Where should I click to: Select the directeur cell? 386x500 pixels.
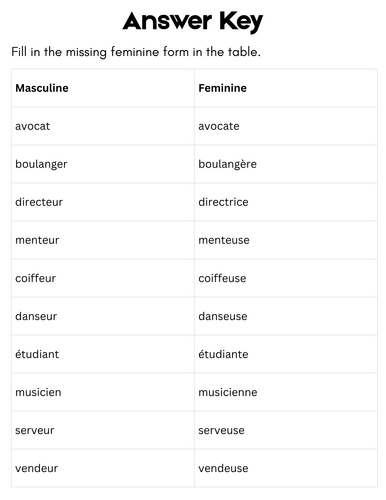pos(103,202)
